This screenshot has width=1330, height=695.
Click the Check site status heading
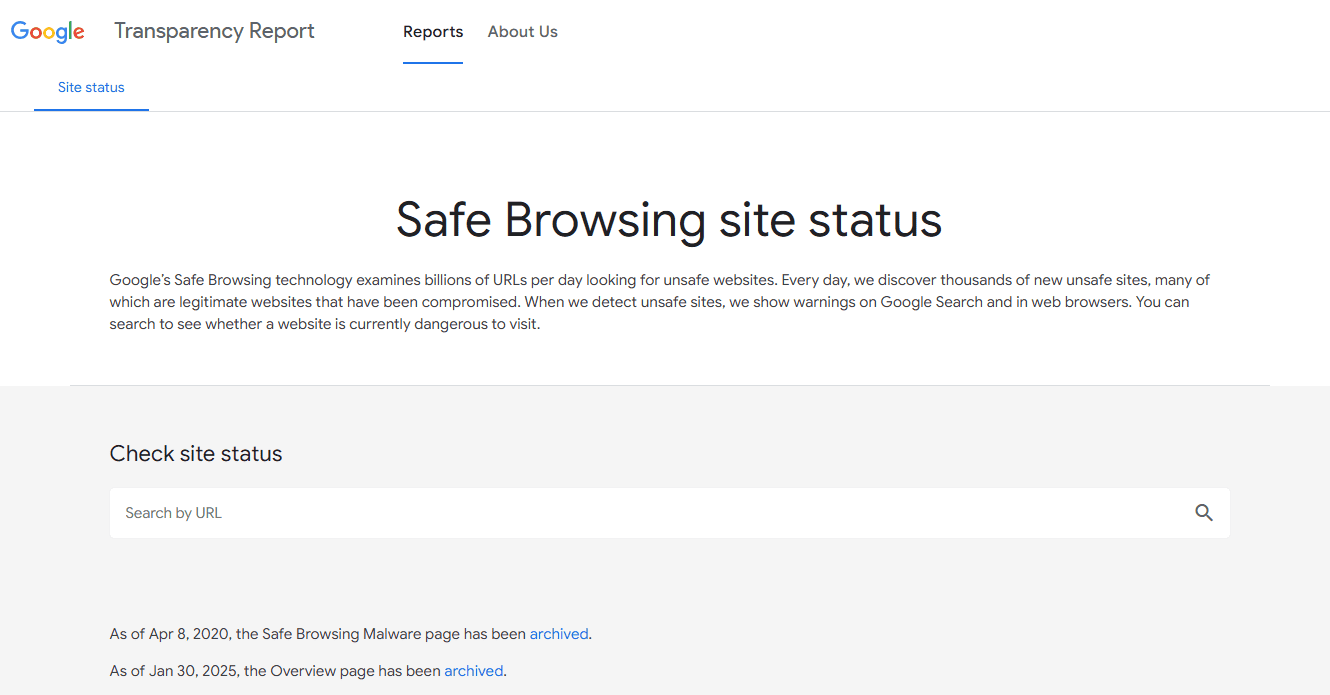coord(196,453)
